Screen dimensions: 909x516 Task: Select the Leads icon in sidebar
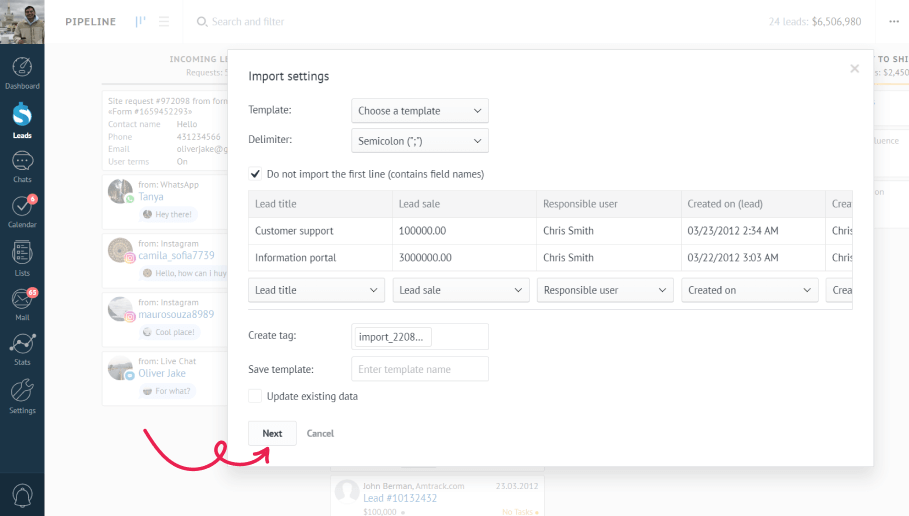click(x=22, y=120)
